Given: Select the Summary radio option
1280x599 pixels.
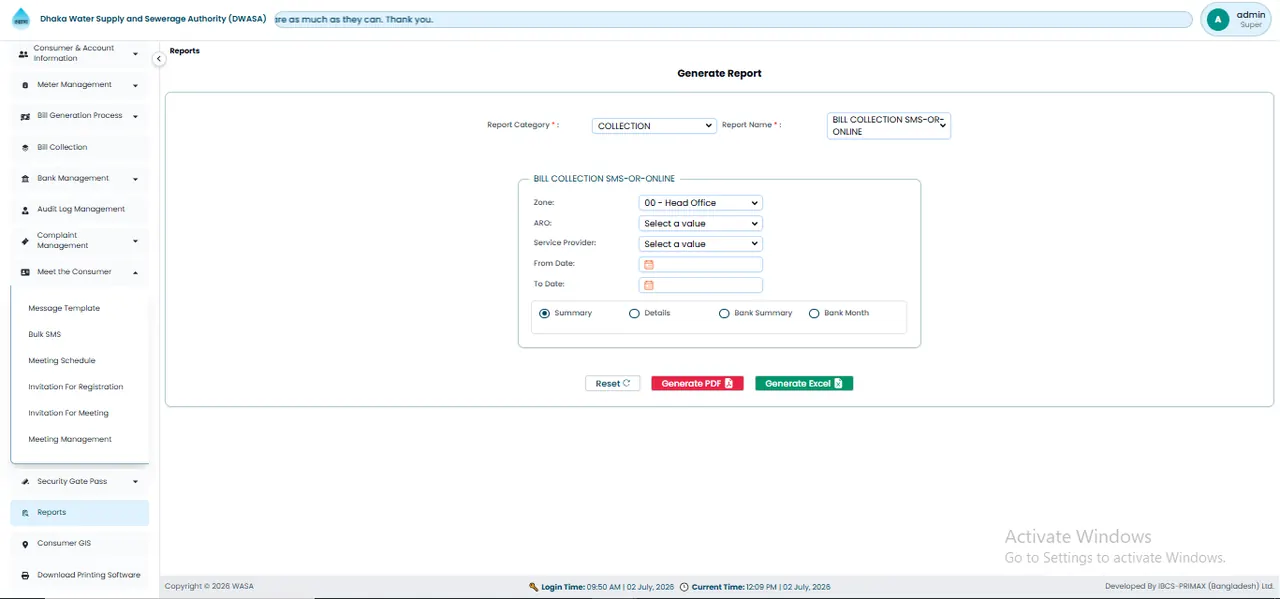Looking at the screenshot, I should (544, 313).
